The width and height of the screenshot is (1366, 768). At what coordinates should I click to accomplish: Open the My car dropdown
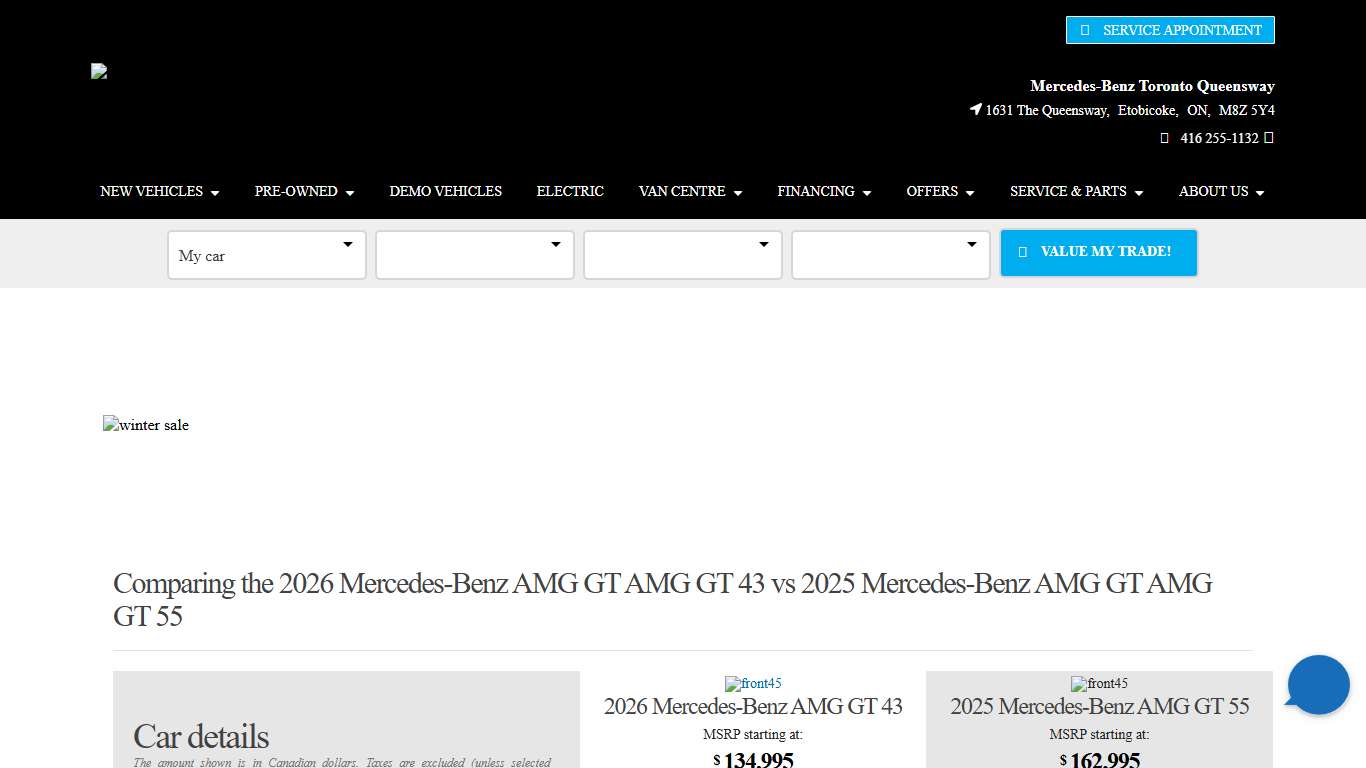point(266,255)
